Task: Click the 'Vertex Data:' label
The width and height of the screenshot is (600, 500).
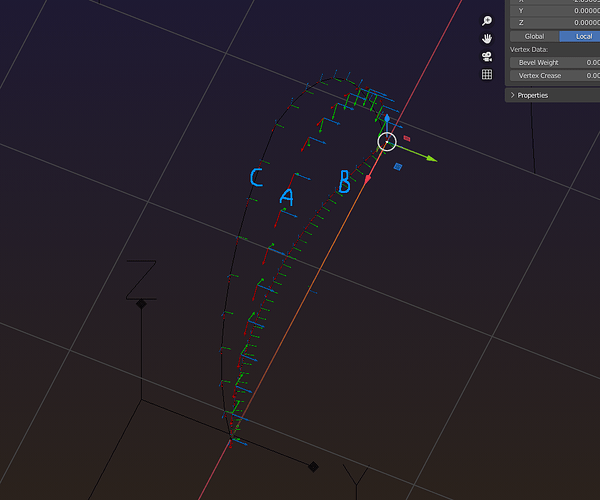Action: (x=528, y=49)
